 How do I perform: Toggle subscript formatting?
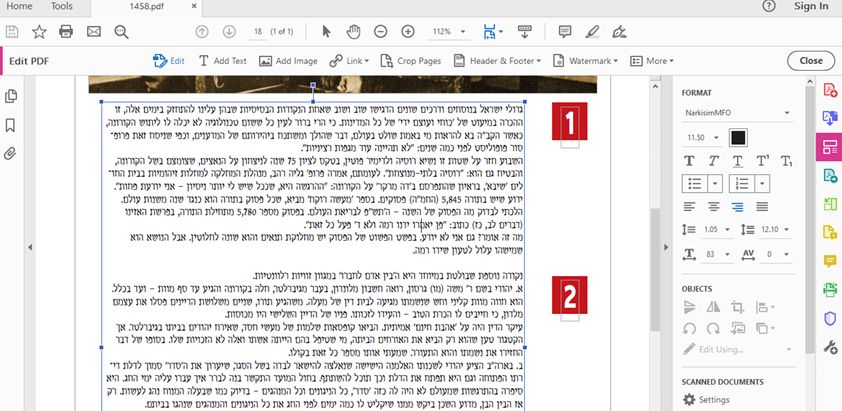click(x=786, y=161)
